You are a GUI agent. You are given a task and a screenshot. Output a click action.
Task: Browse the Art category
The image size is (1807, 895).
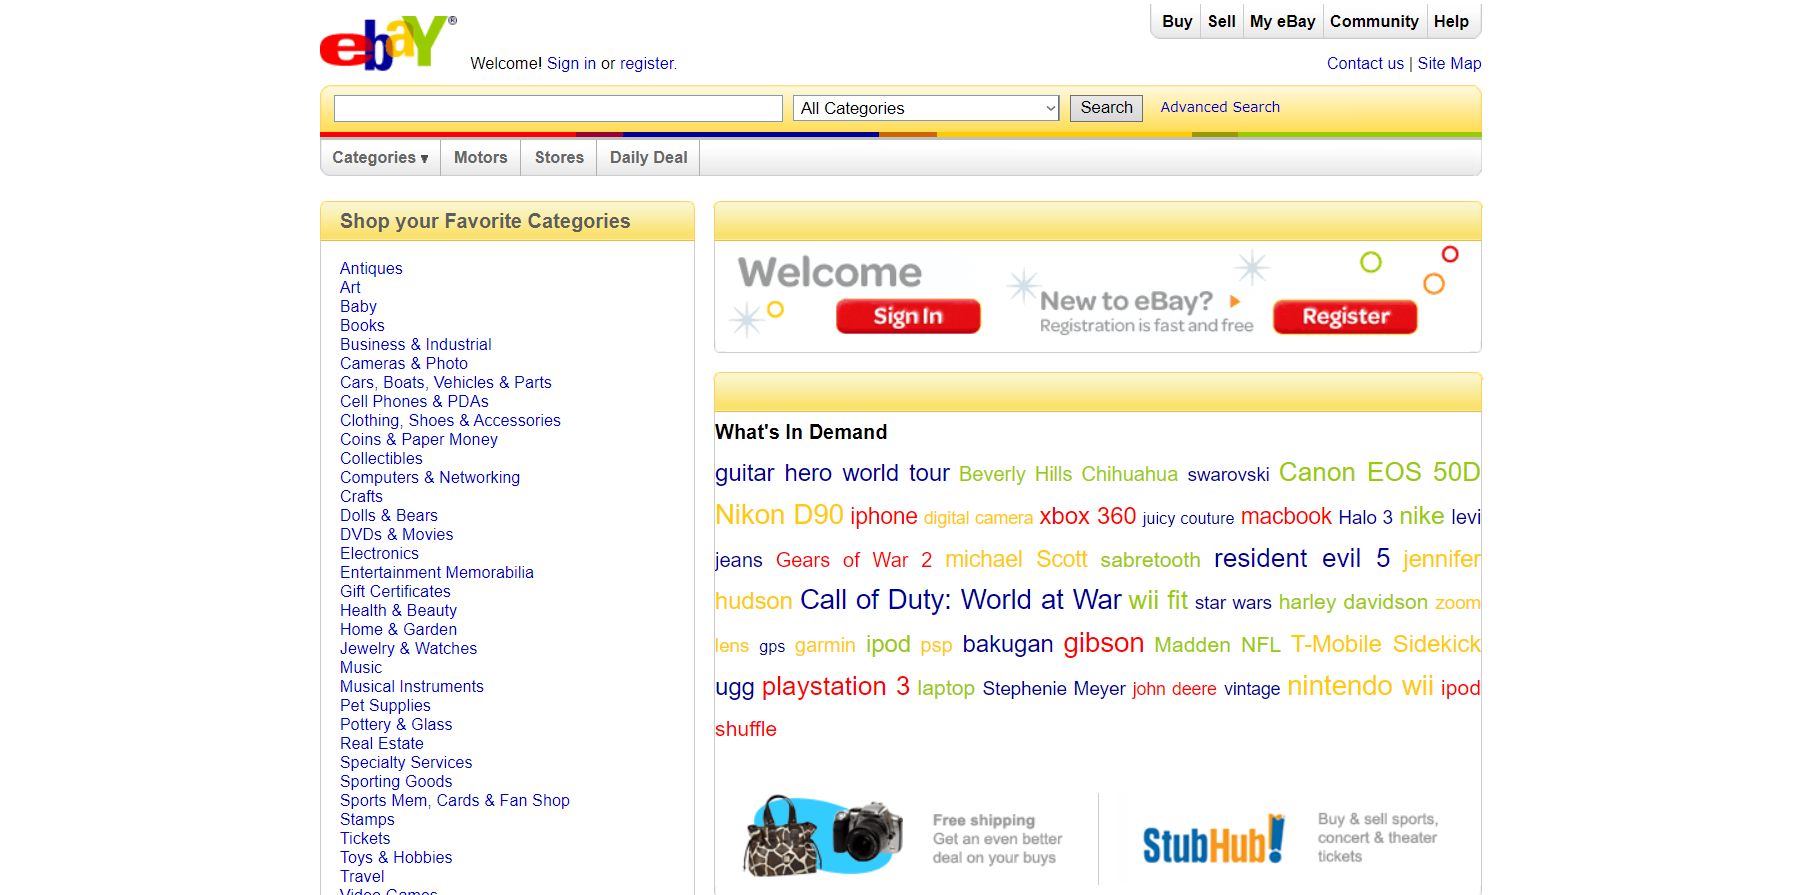(x=350, y=287)
